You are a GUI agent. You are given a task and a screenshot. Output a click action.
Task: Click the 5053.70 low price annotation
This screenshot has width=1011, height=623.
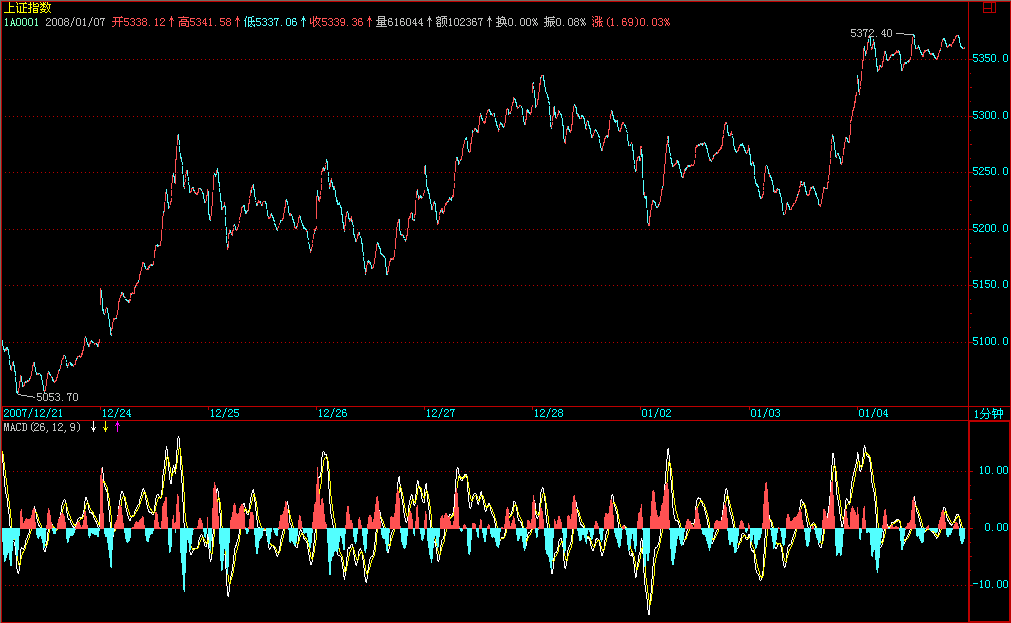click(57, 397)
